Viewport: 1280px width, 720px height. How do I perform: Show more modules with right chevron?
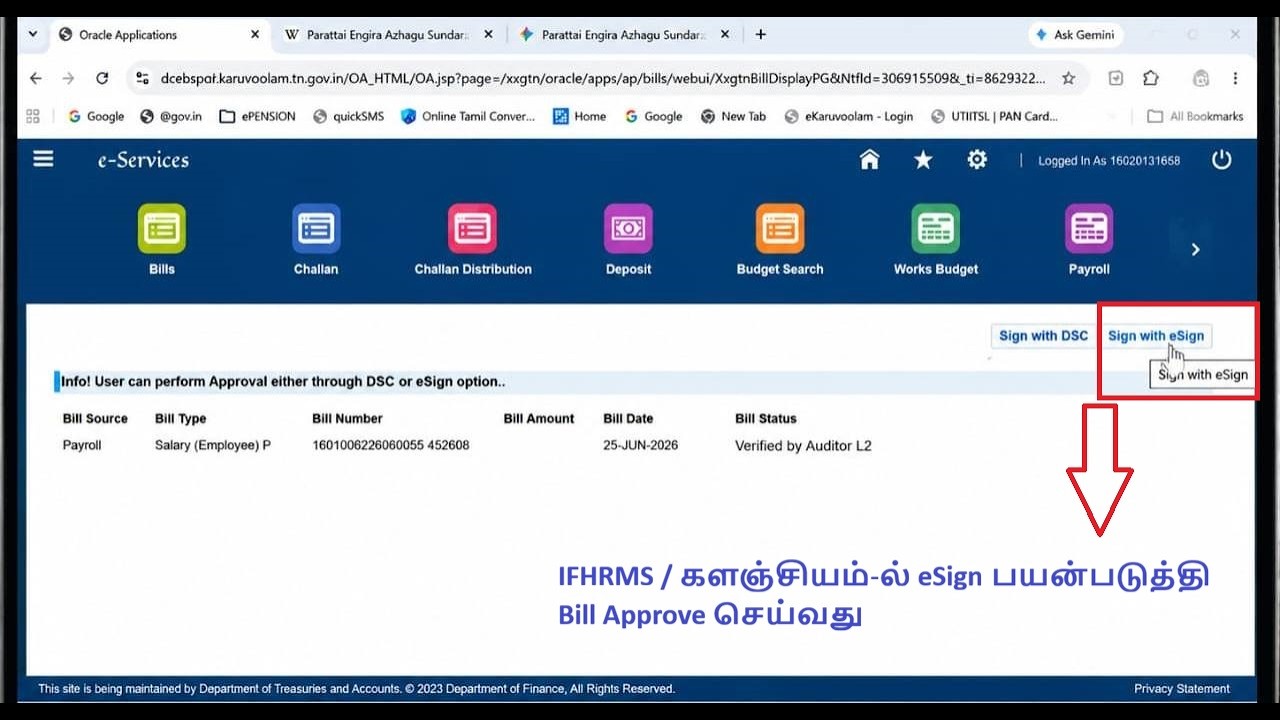coord(1195,249)
